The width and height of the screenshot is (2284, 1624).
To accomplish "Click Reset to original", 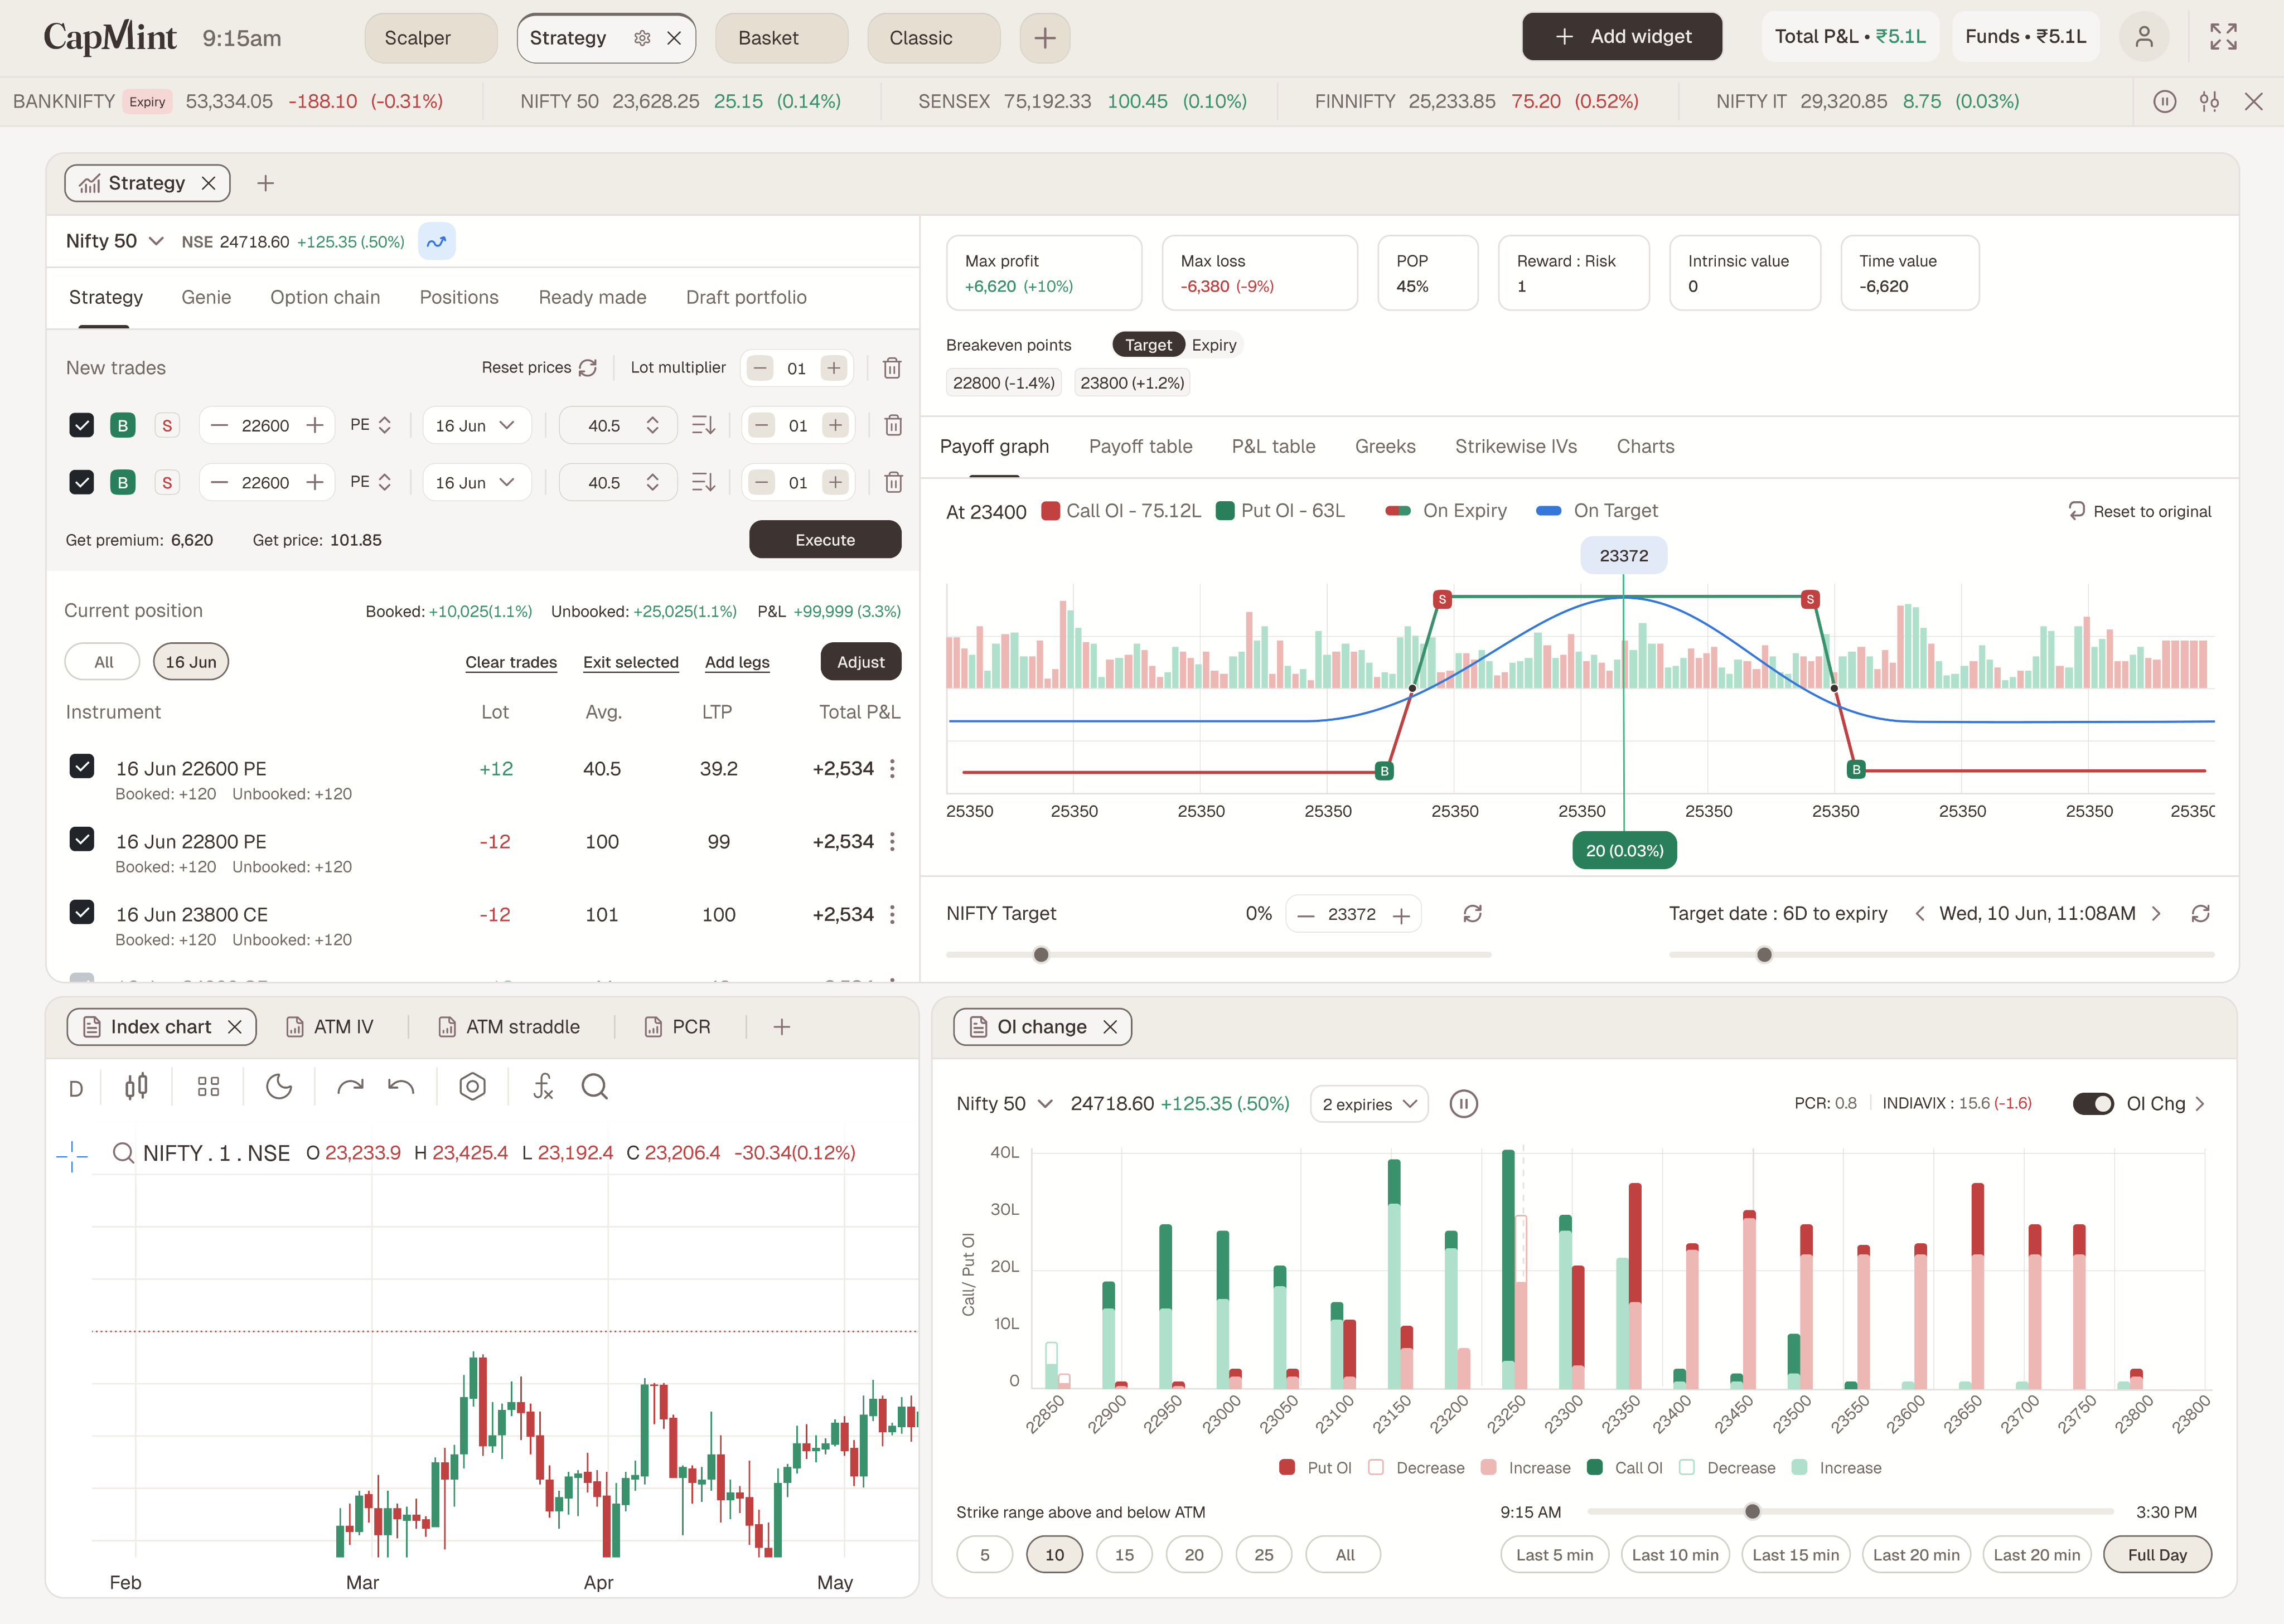I will (2140, 511).
